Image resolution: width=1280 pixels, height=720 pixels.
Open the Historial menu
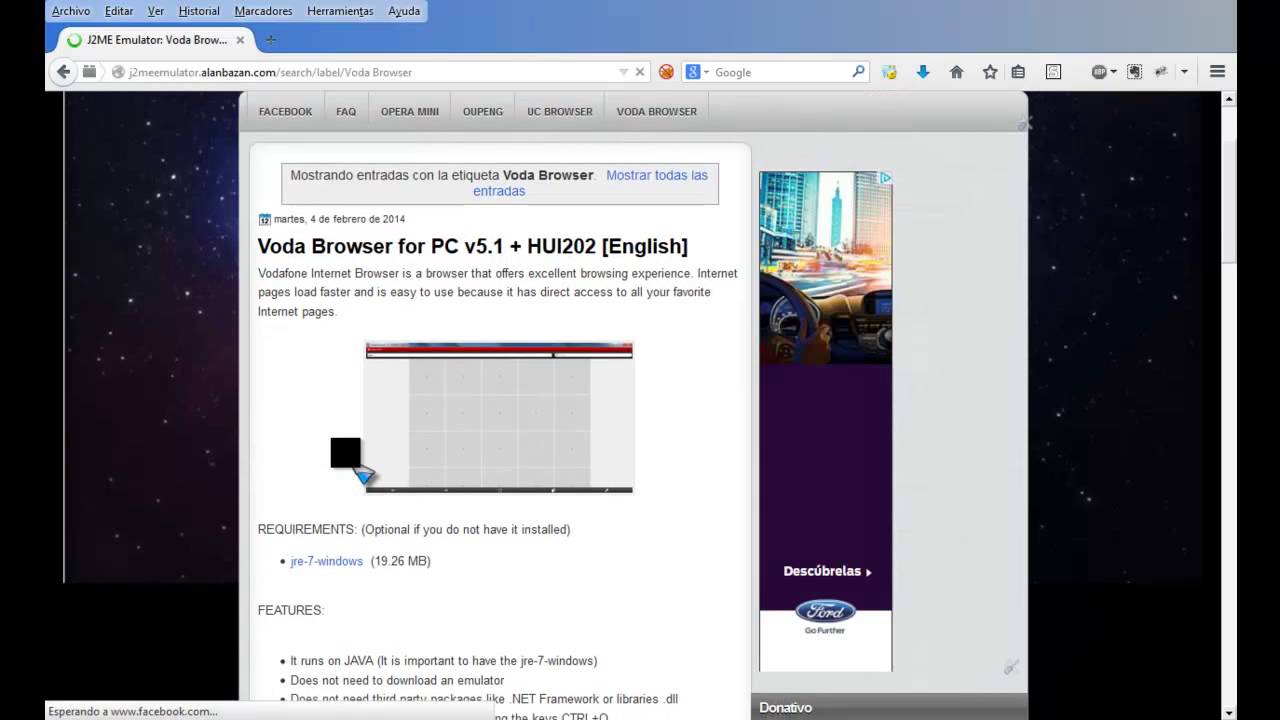(199, 11)
